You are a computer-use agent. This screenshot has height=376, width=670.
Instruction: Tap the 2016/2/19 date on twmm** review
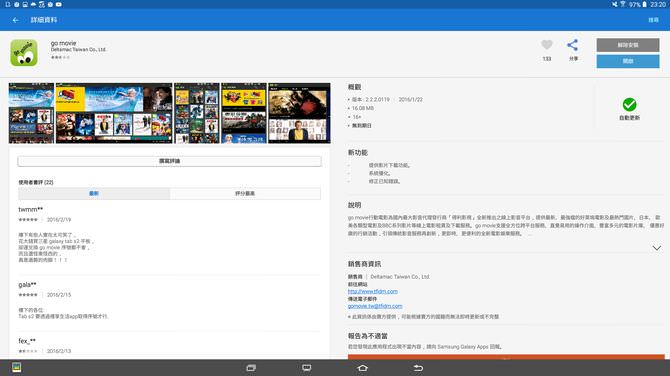(59, 220)
